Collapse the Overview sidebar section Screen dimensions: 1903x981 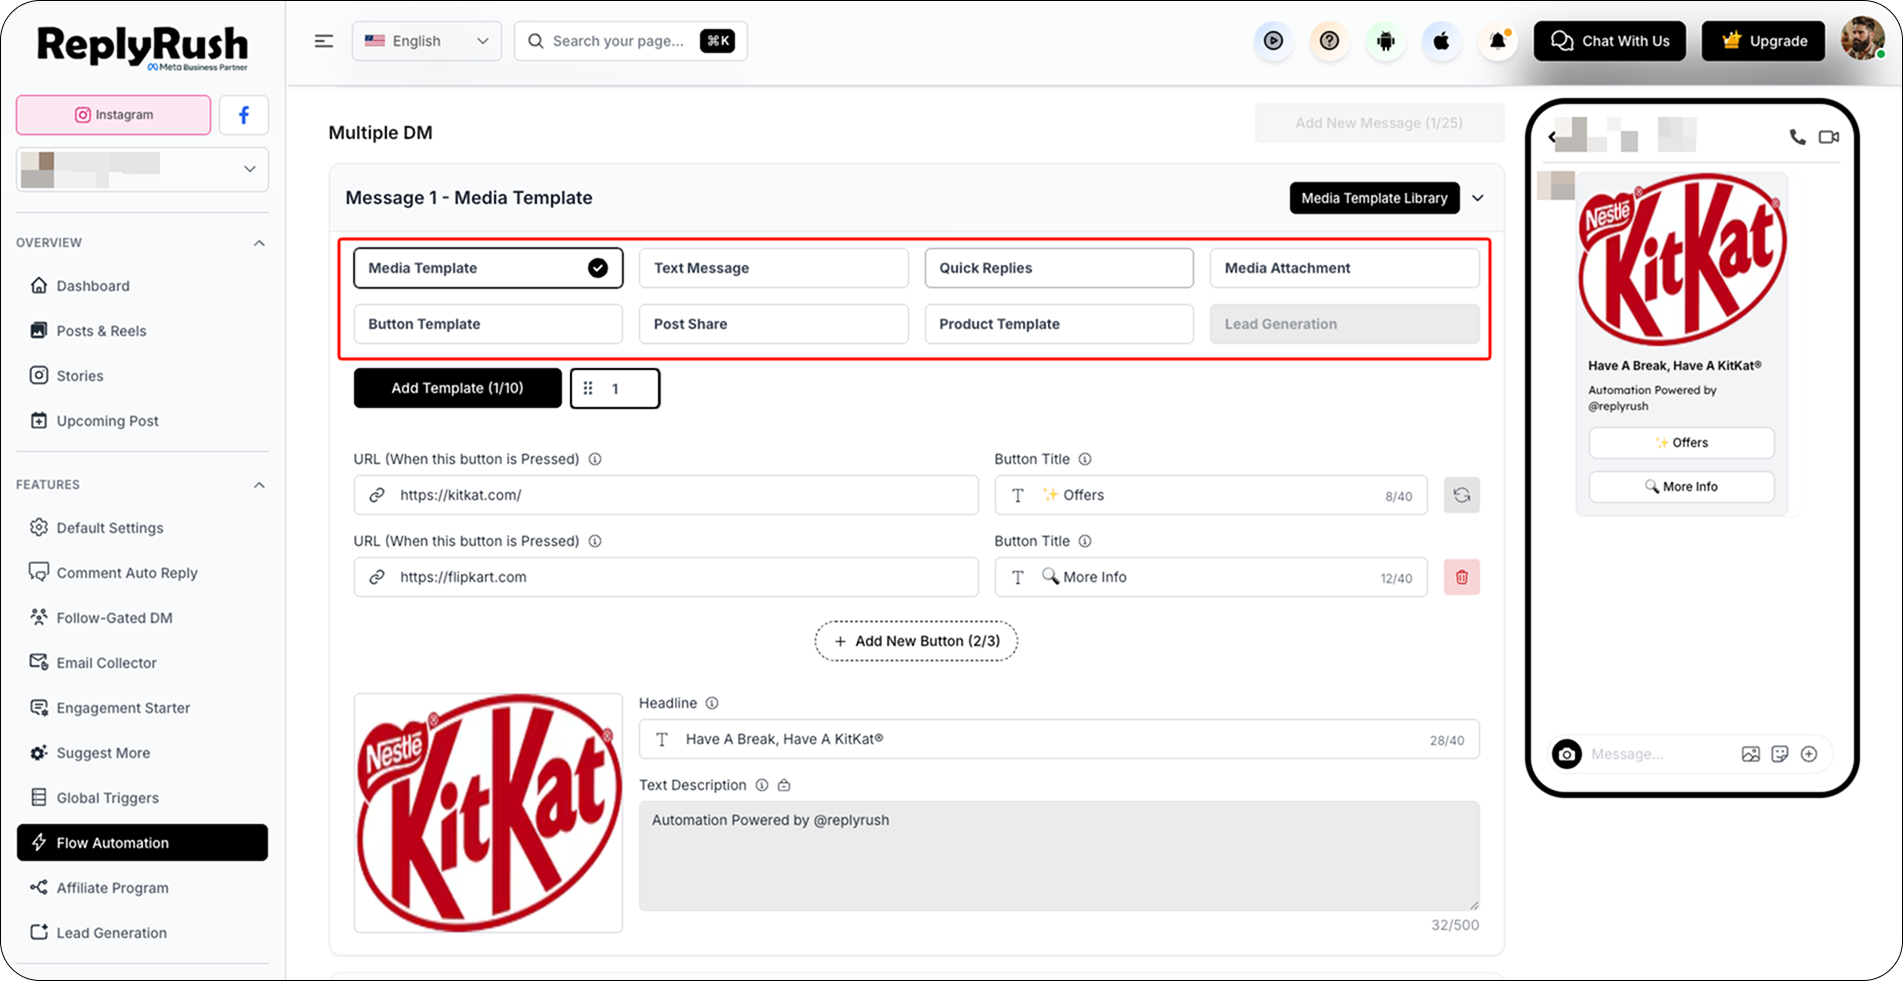[x=259, y=243]
